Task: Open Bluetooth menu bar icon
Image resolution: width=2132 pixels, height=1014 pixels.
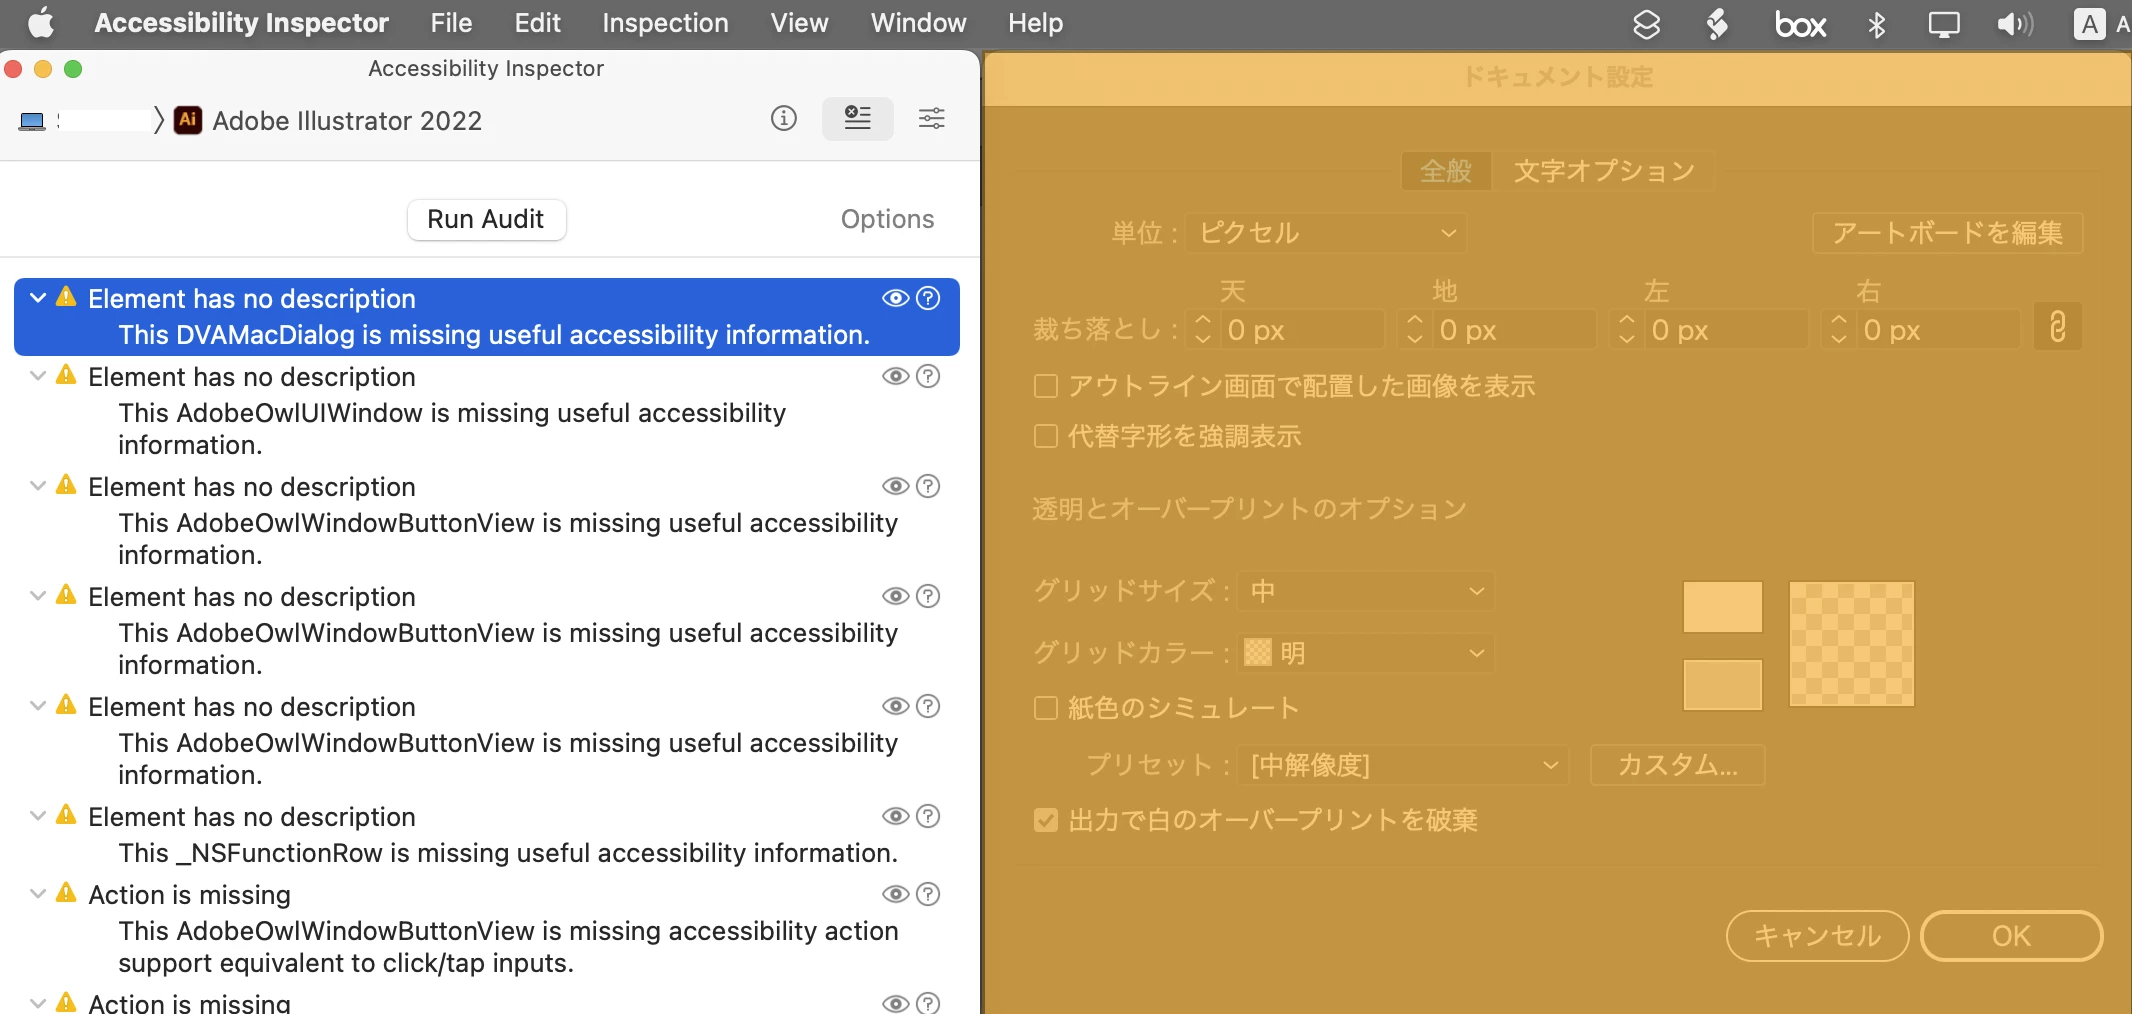Action: pyautogui.click(x=1876, y=23)
